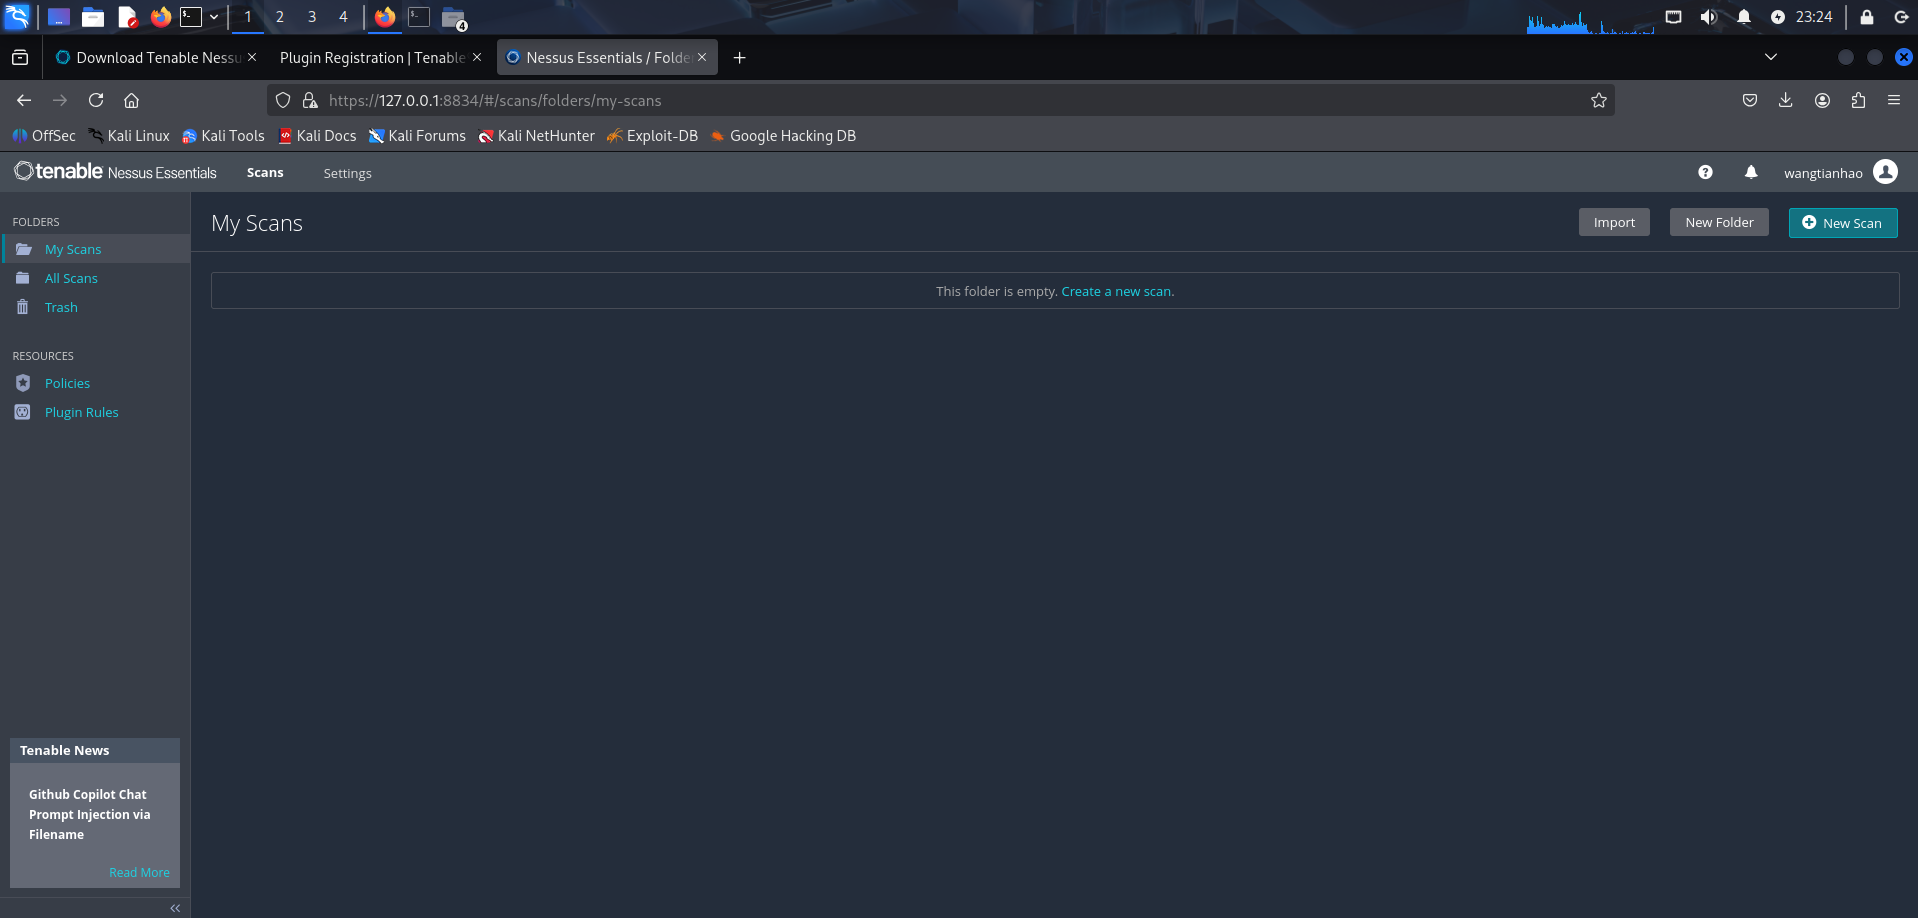
Task: Open My Scans folder in sidebar
Action: pyautogui.click(x=73, y=249)
